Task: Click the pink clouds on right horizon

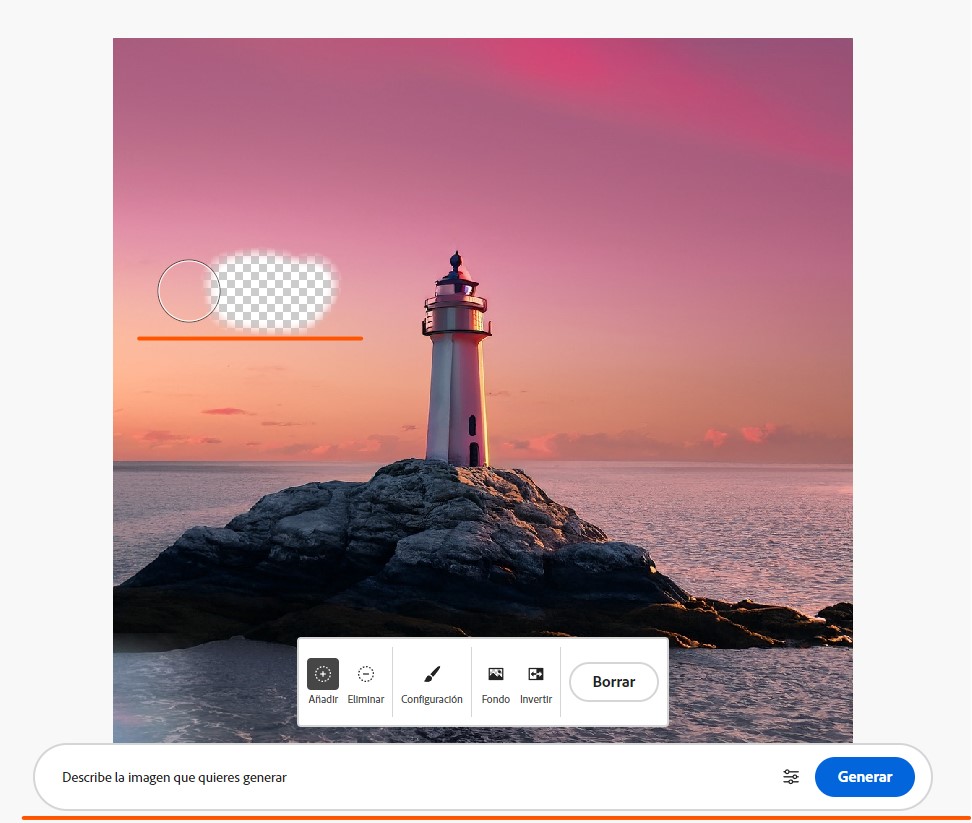Action: [740, 436]
